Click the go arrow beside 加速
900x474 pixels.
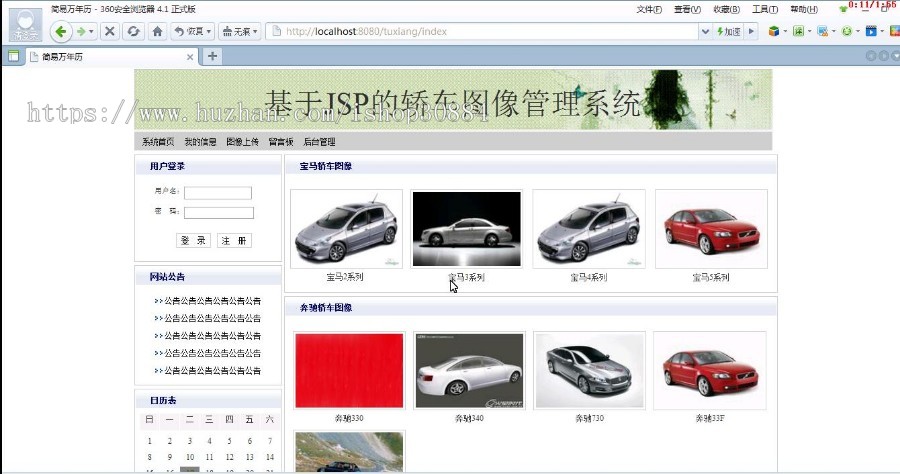click(751, 32)
